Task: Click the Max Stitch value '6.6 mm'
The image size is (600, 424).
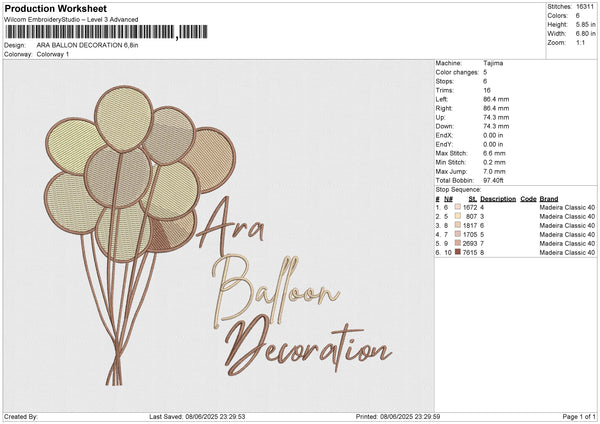Action: pos(494,153)
